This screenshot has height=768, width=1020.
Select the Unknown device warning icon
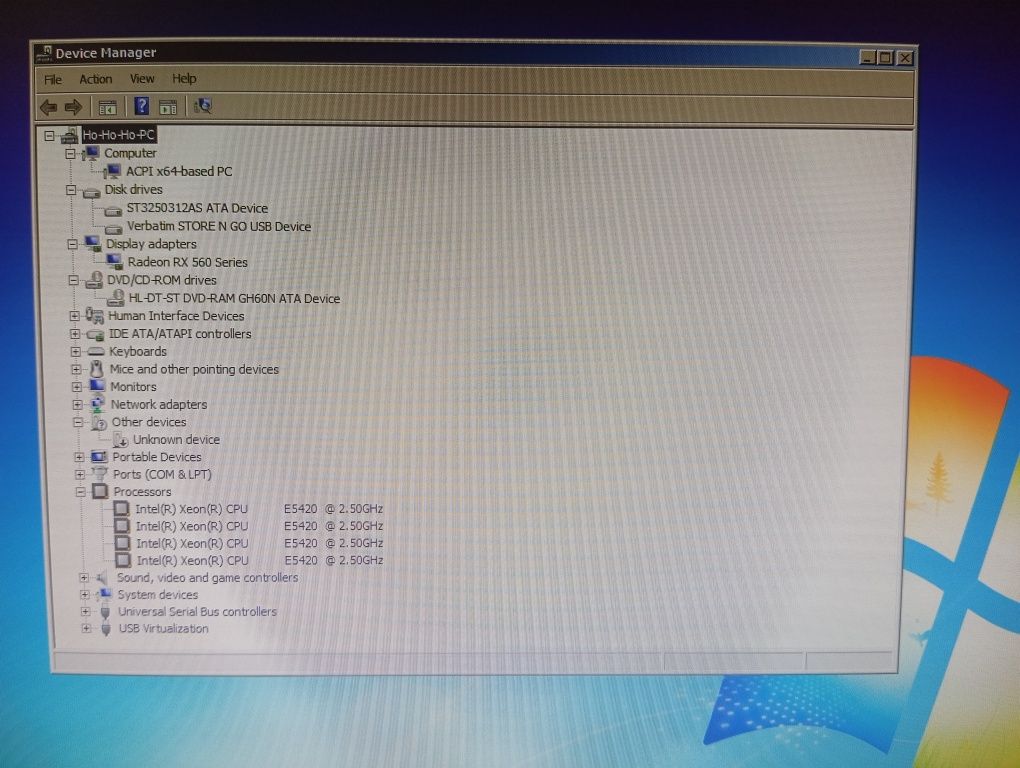121,440
